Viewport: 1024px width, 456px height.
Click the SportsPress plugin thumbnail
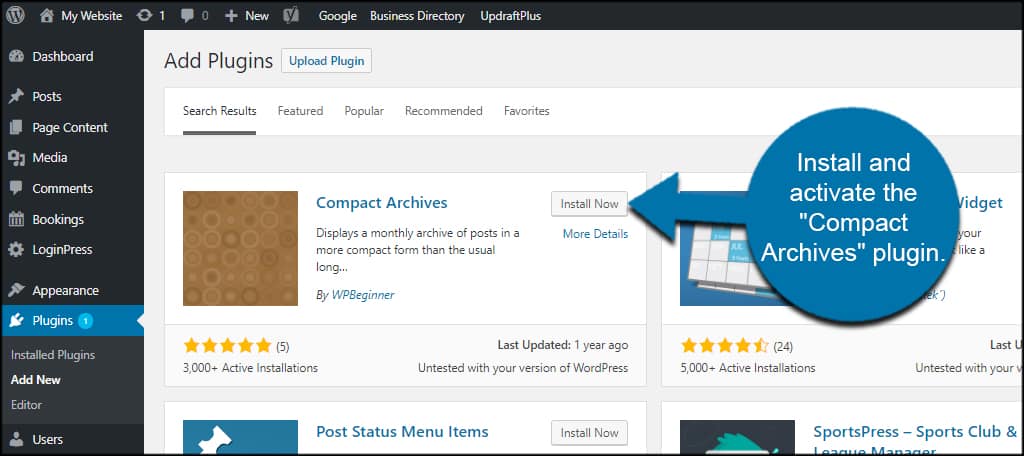pyautogui.click(x=737, y=436)
